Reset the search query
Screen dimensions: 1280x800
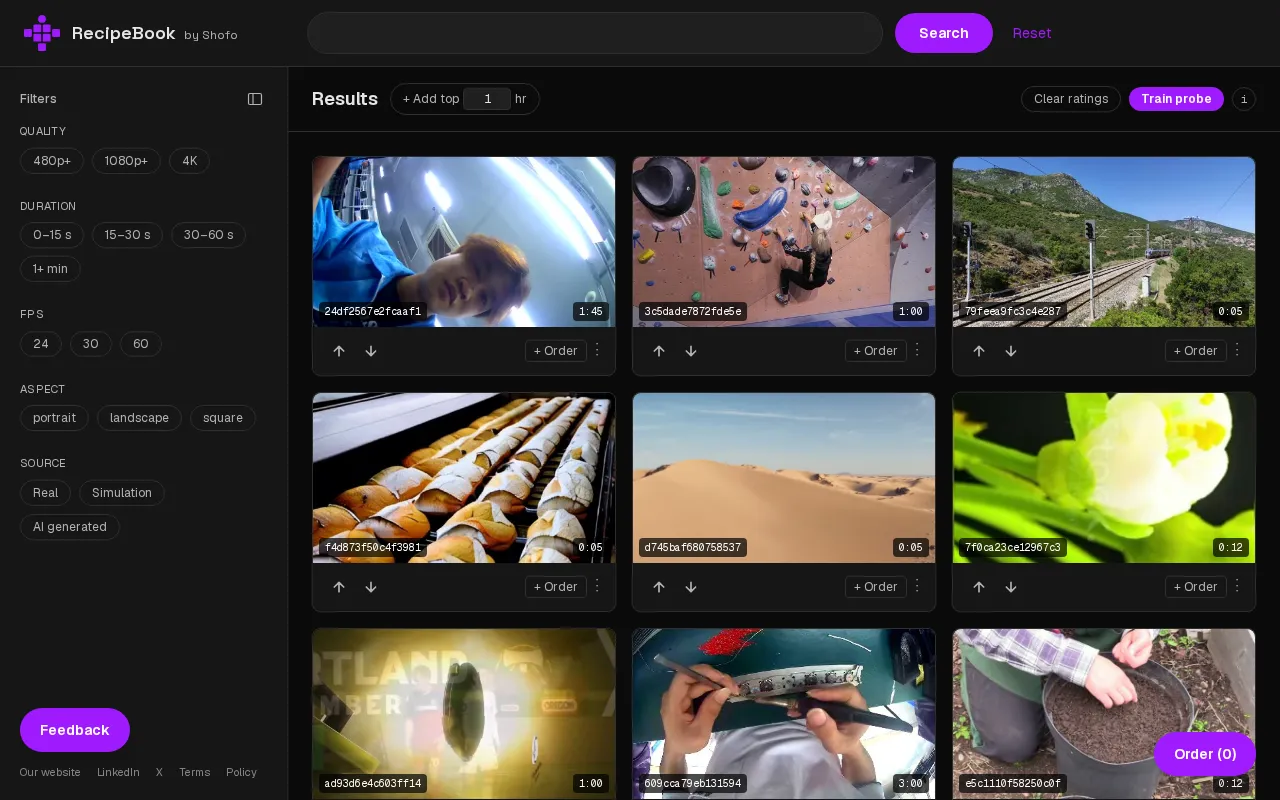1032,33
